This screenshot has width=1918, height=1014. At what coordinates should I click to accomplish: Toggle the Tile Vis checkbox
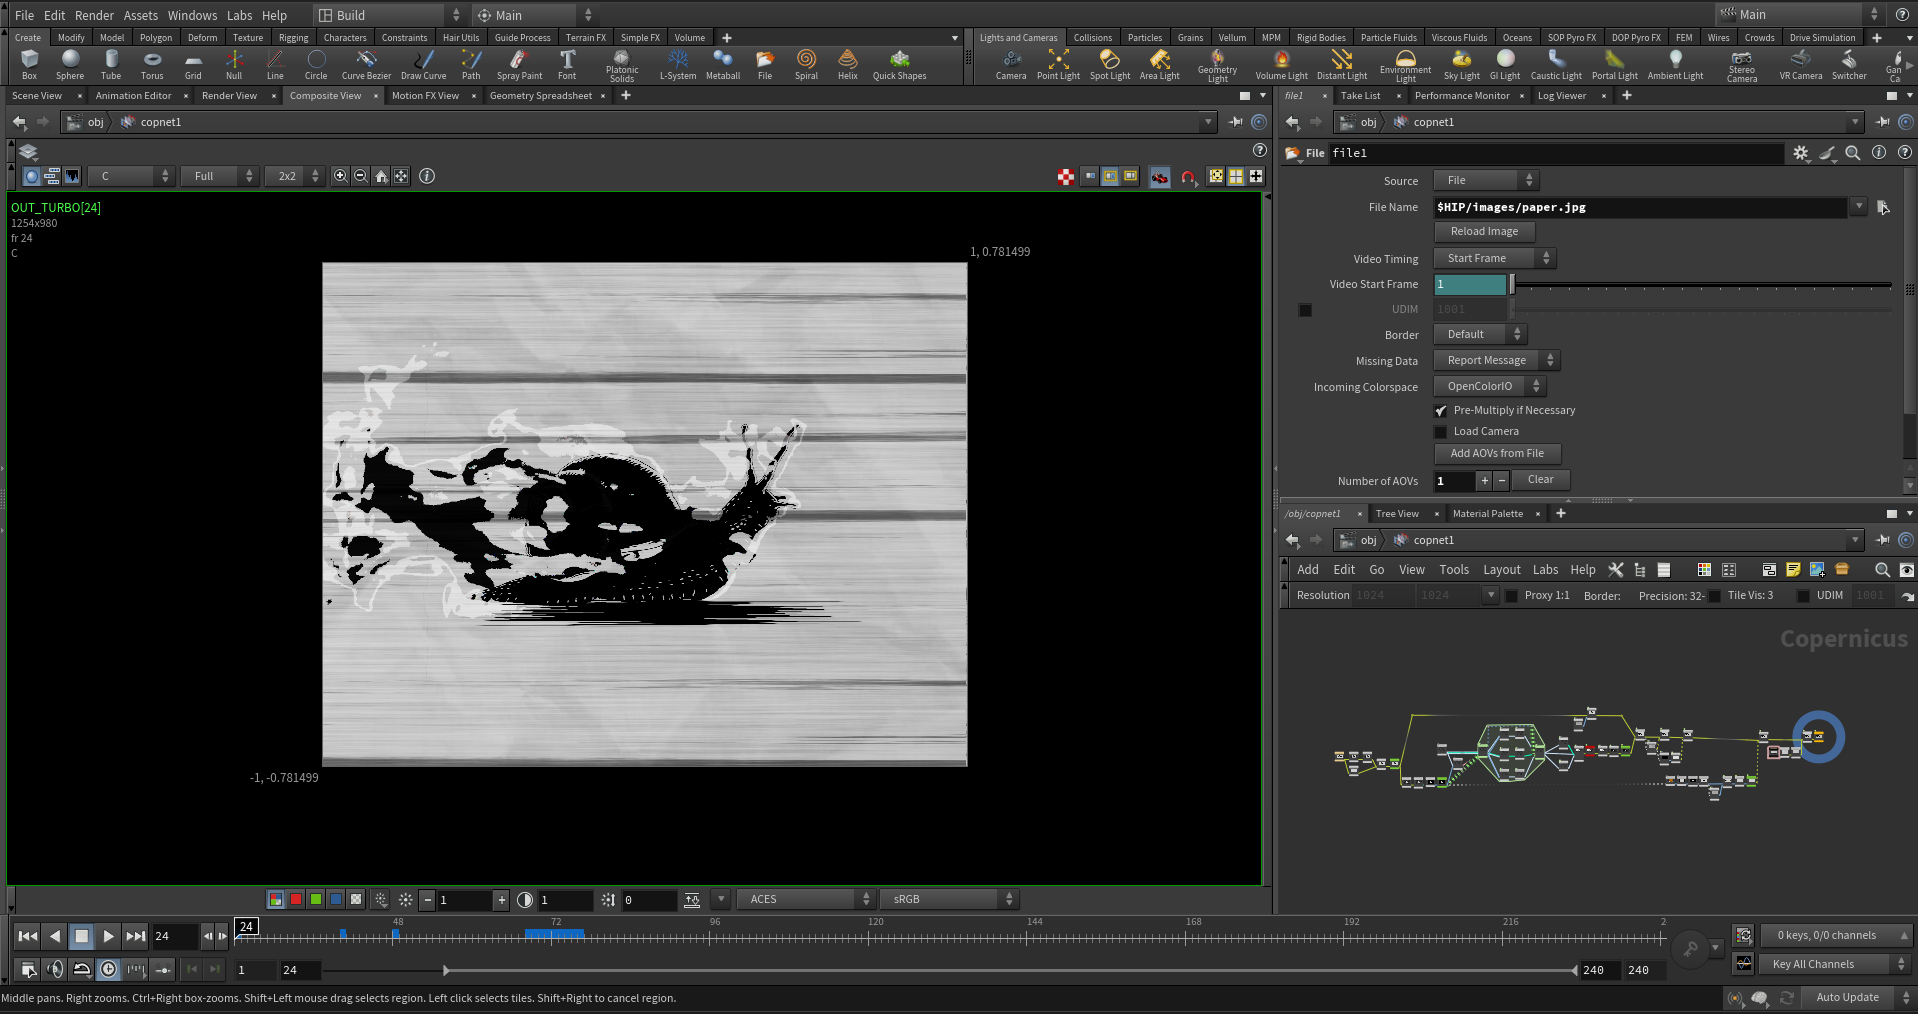(1715, 596)
